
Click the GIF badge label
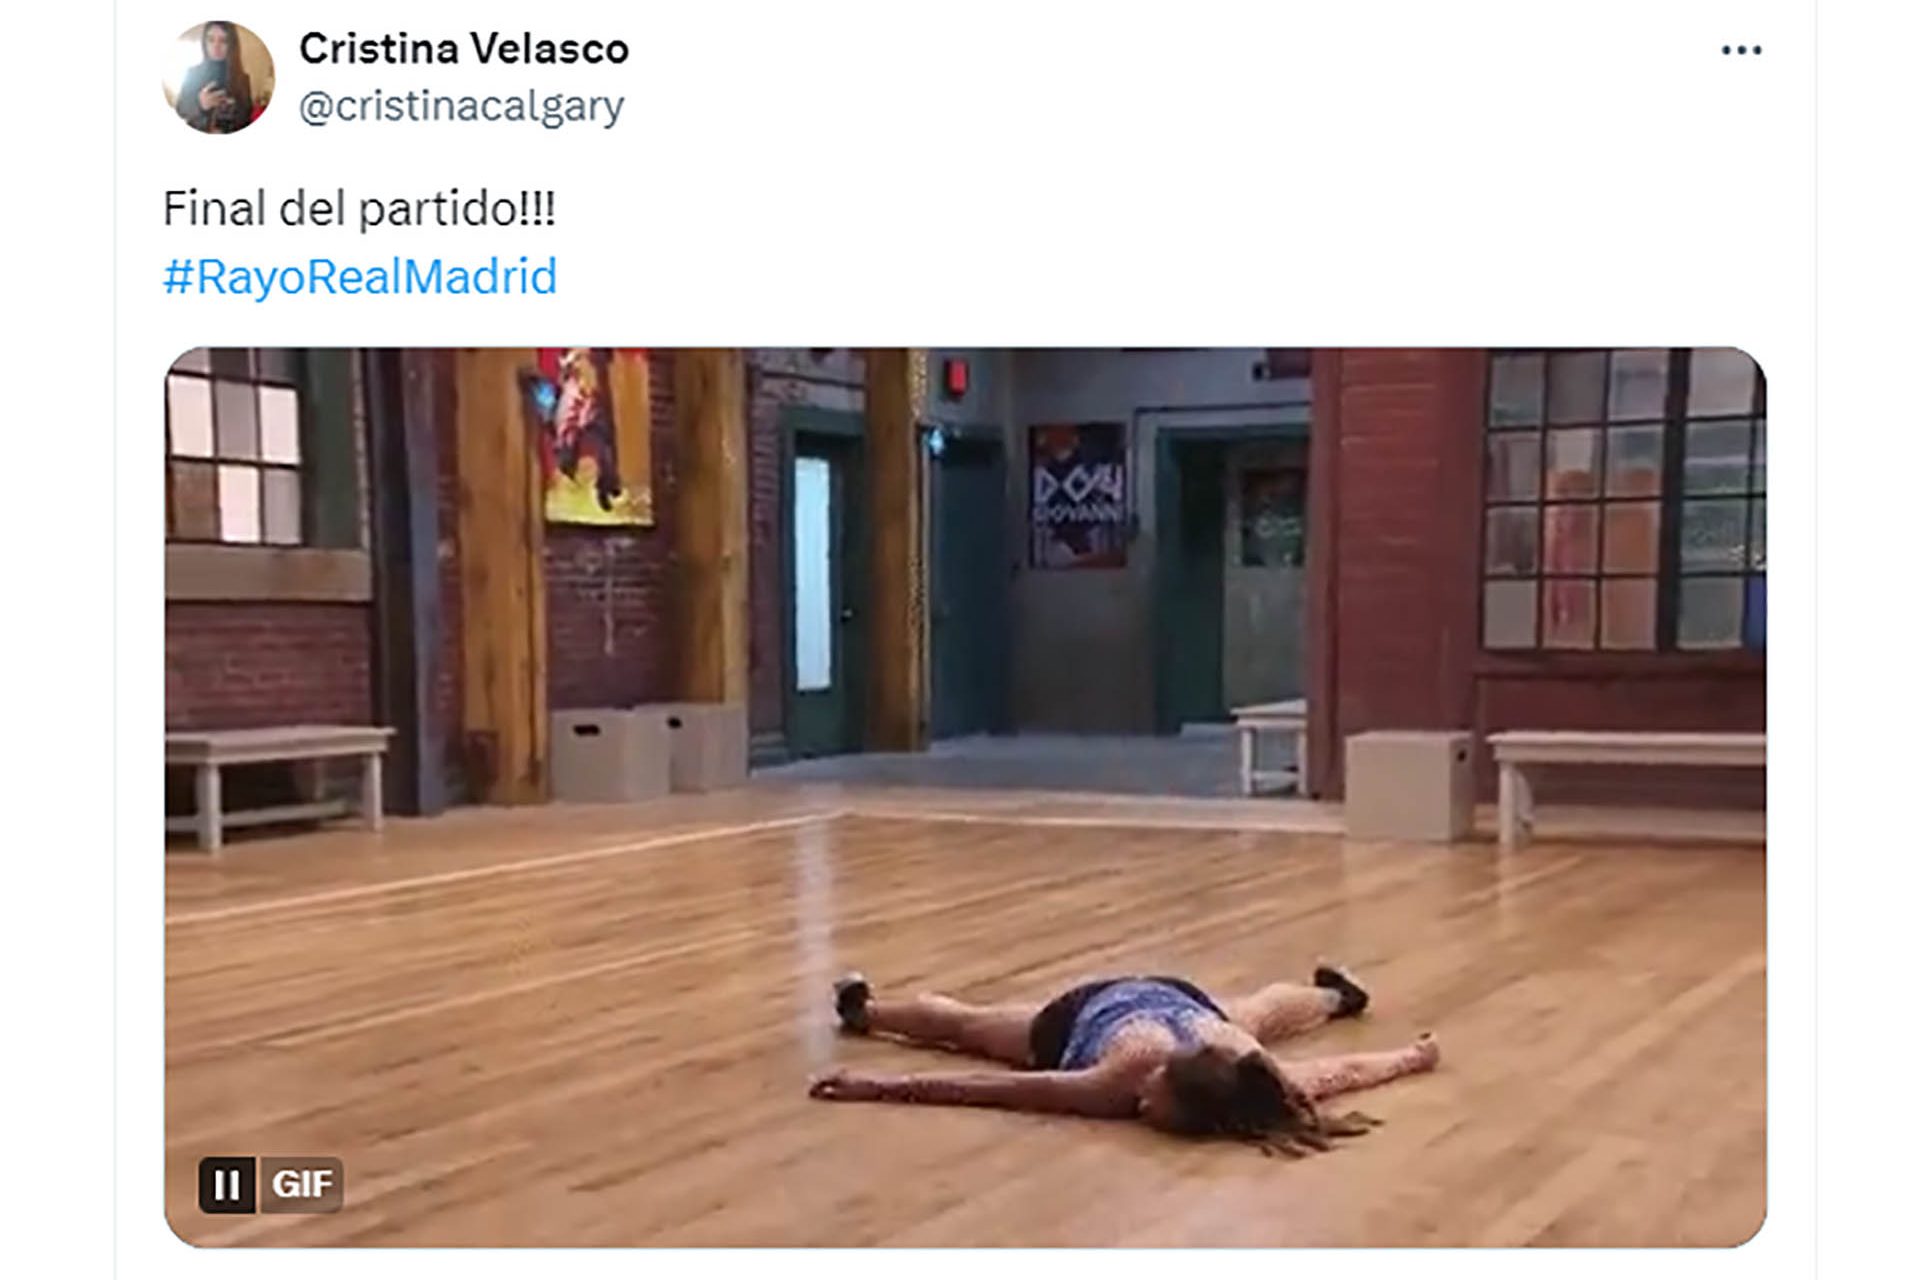click(301, 1185)
